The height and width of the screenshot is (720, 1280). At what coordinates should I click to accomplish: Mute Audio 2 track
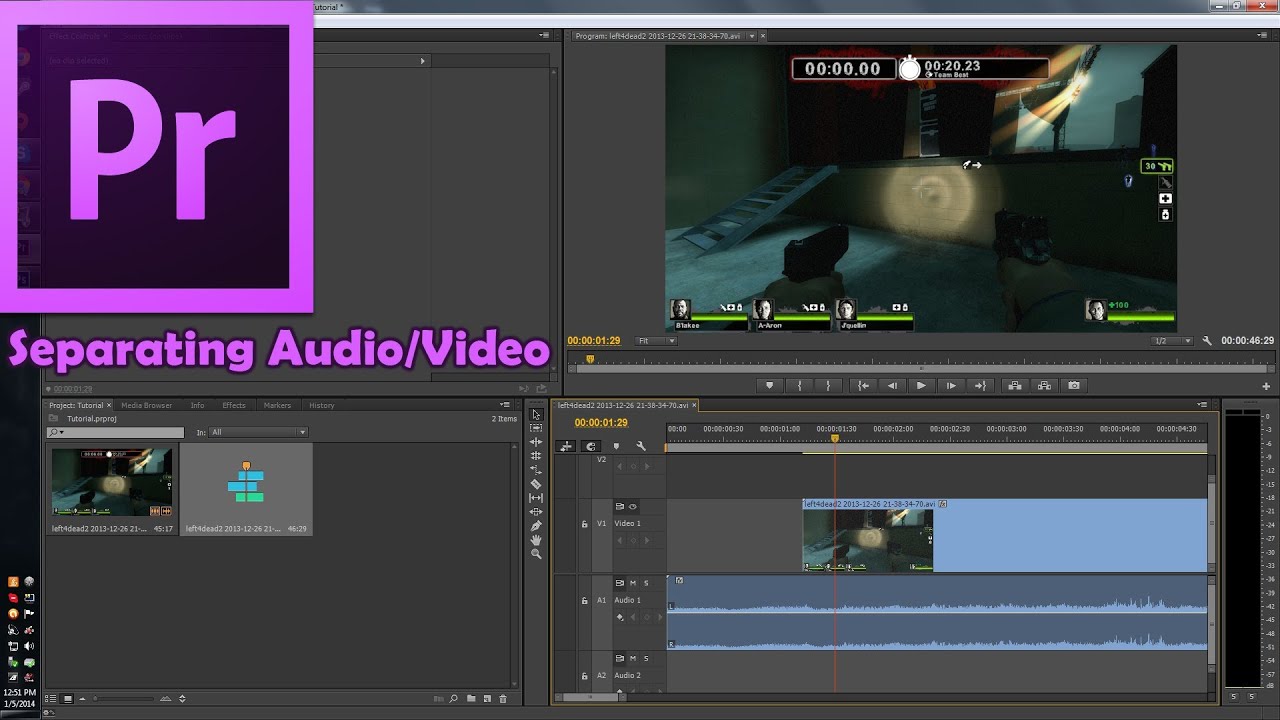(633, 659)
